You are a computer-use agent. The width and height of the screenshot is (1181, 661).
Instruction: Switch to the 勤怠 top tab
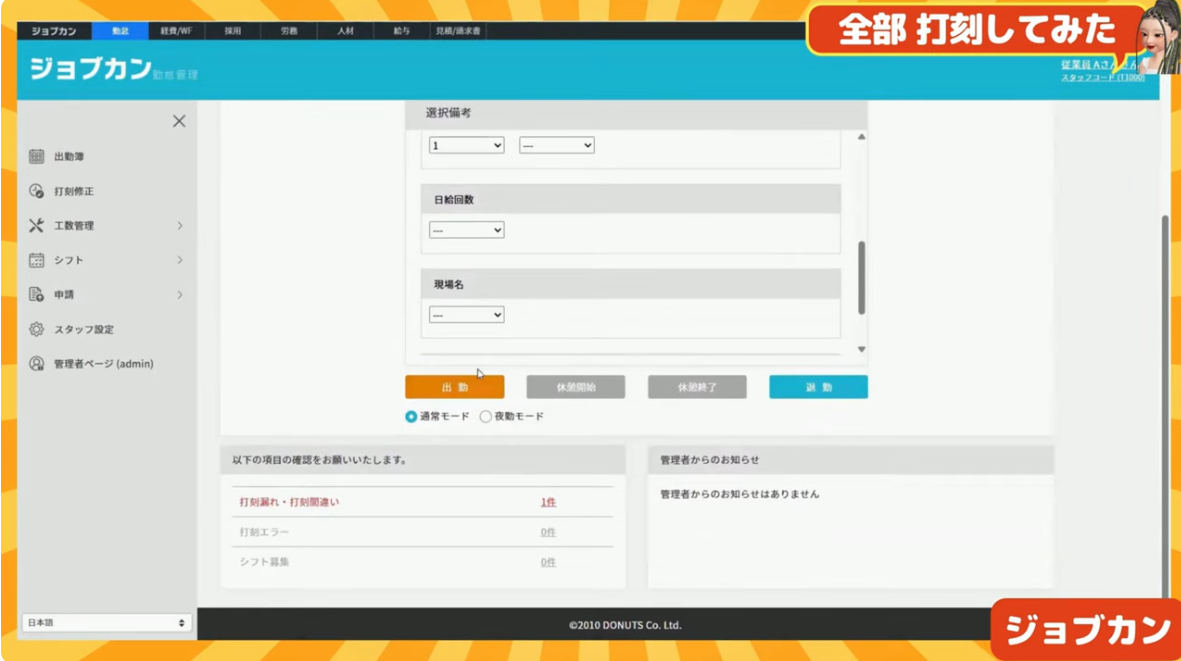[121, 31]
